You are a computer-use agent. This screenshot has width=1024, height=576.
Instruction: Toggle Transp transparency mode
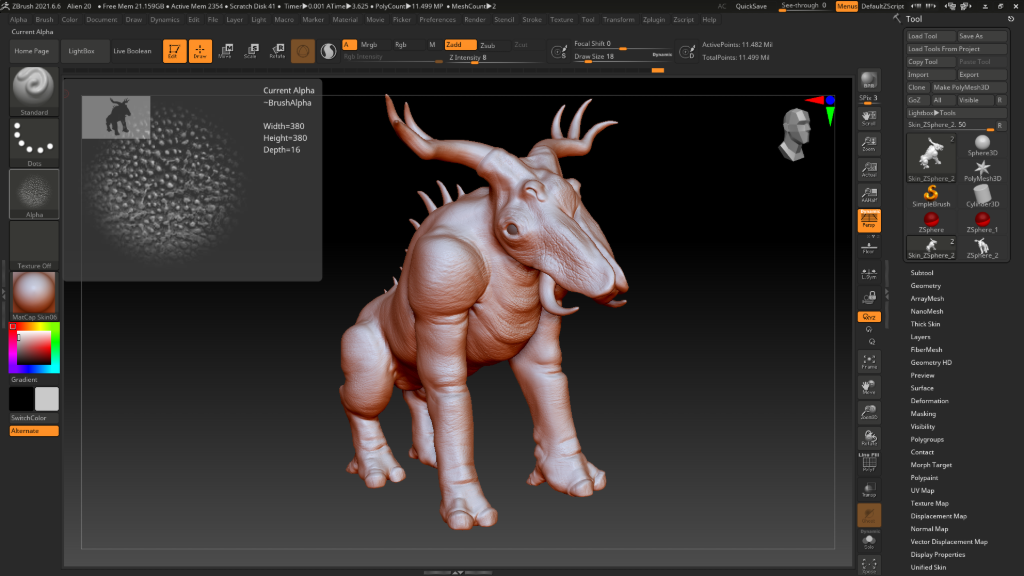[869, 489]
